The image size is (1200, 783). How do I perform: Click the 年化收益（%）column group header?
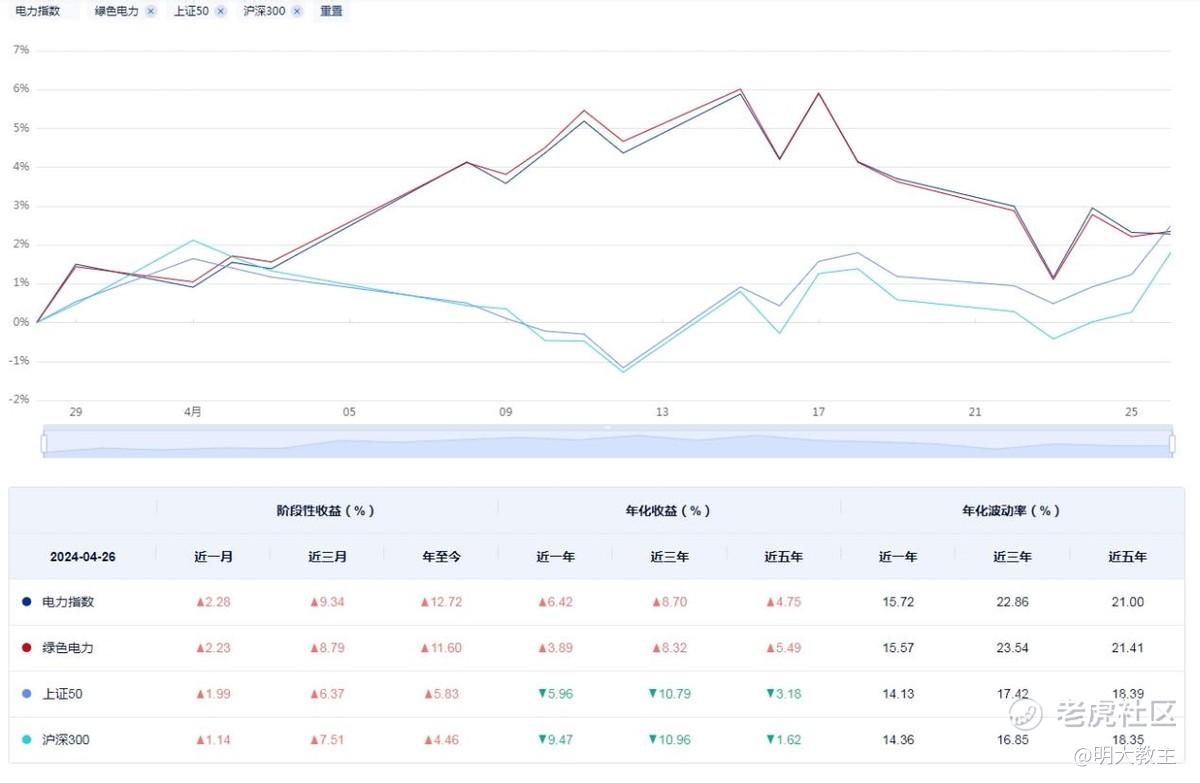pos(667,510)
